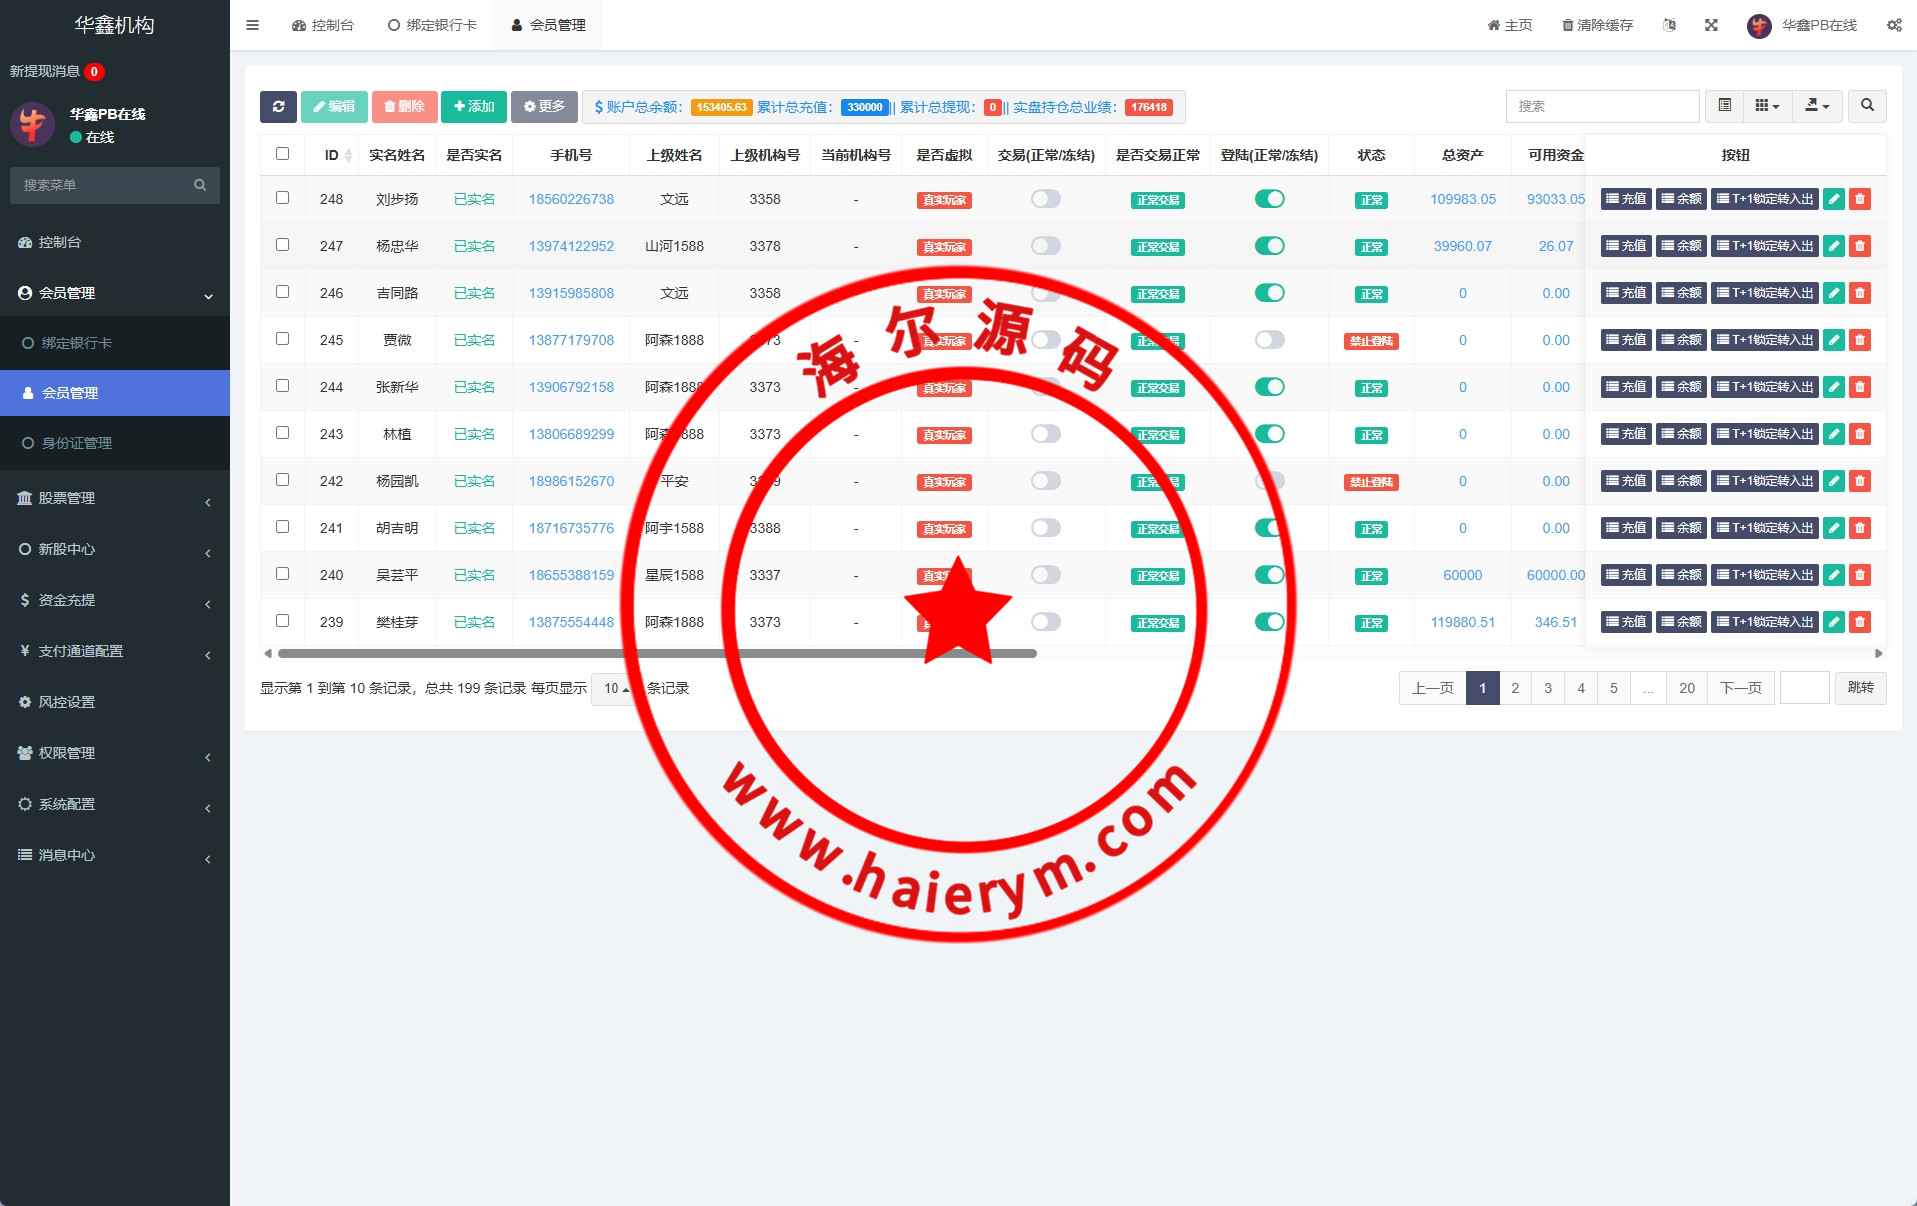Click red delete trash icon for row 247

coord(1859,246)
